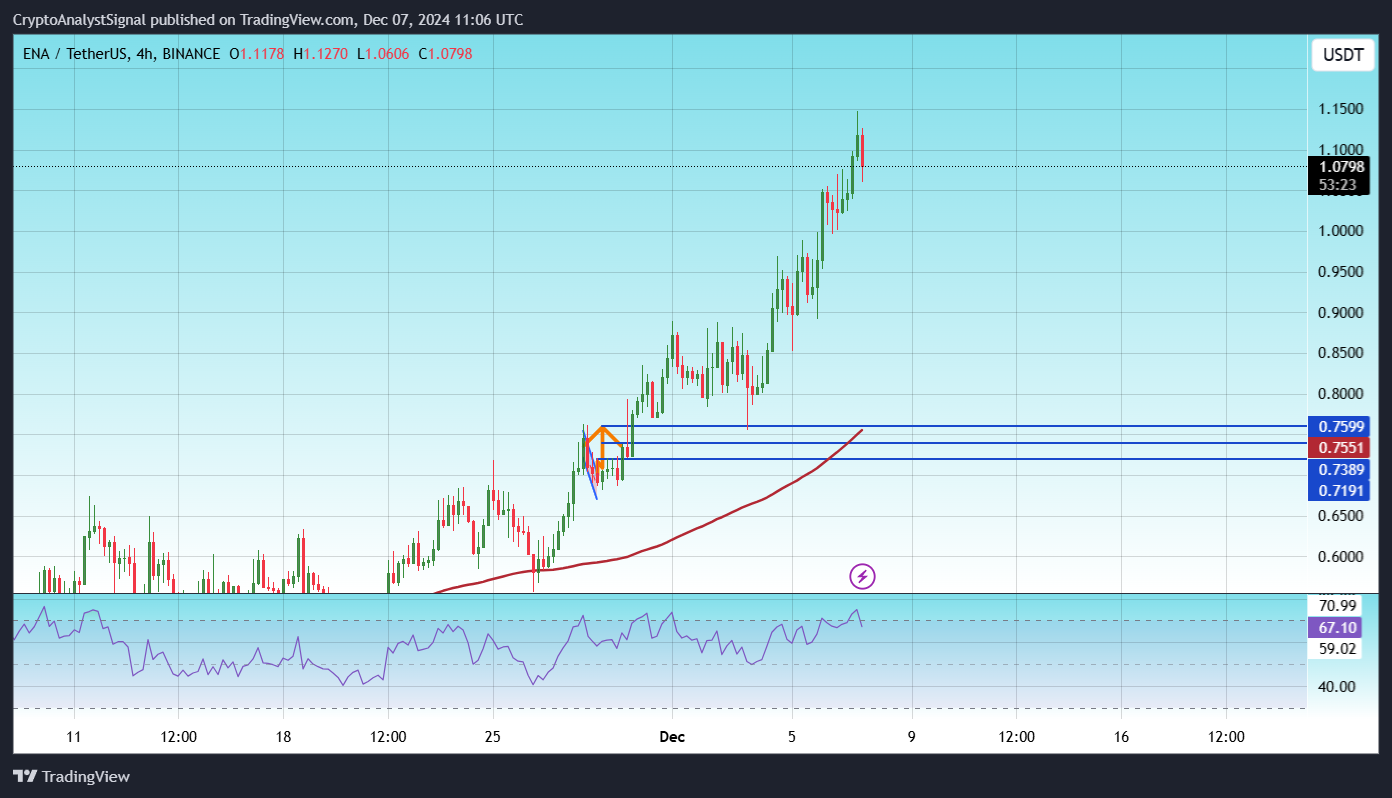Click the 1.0000 price axis label

(1341, 231)
